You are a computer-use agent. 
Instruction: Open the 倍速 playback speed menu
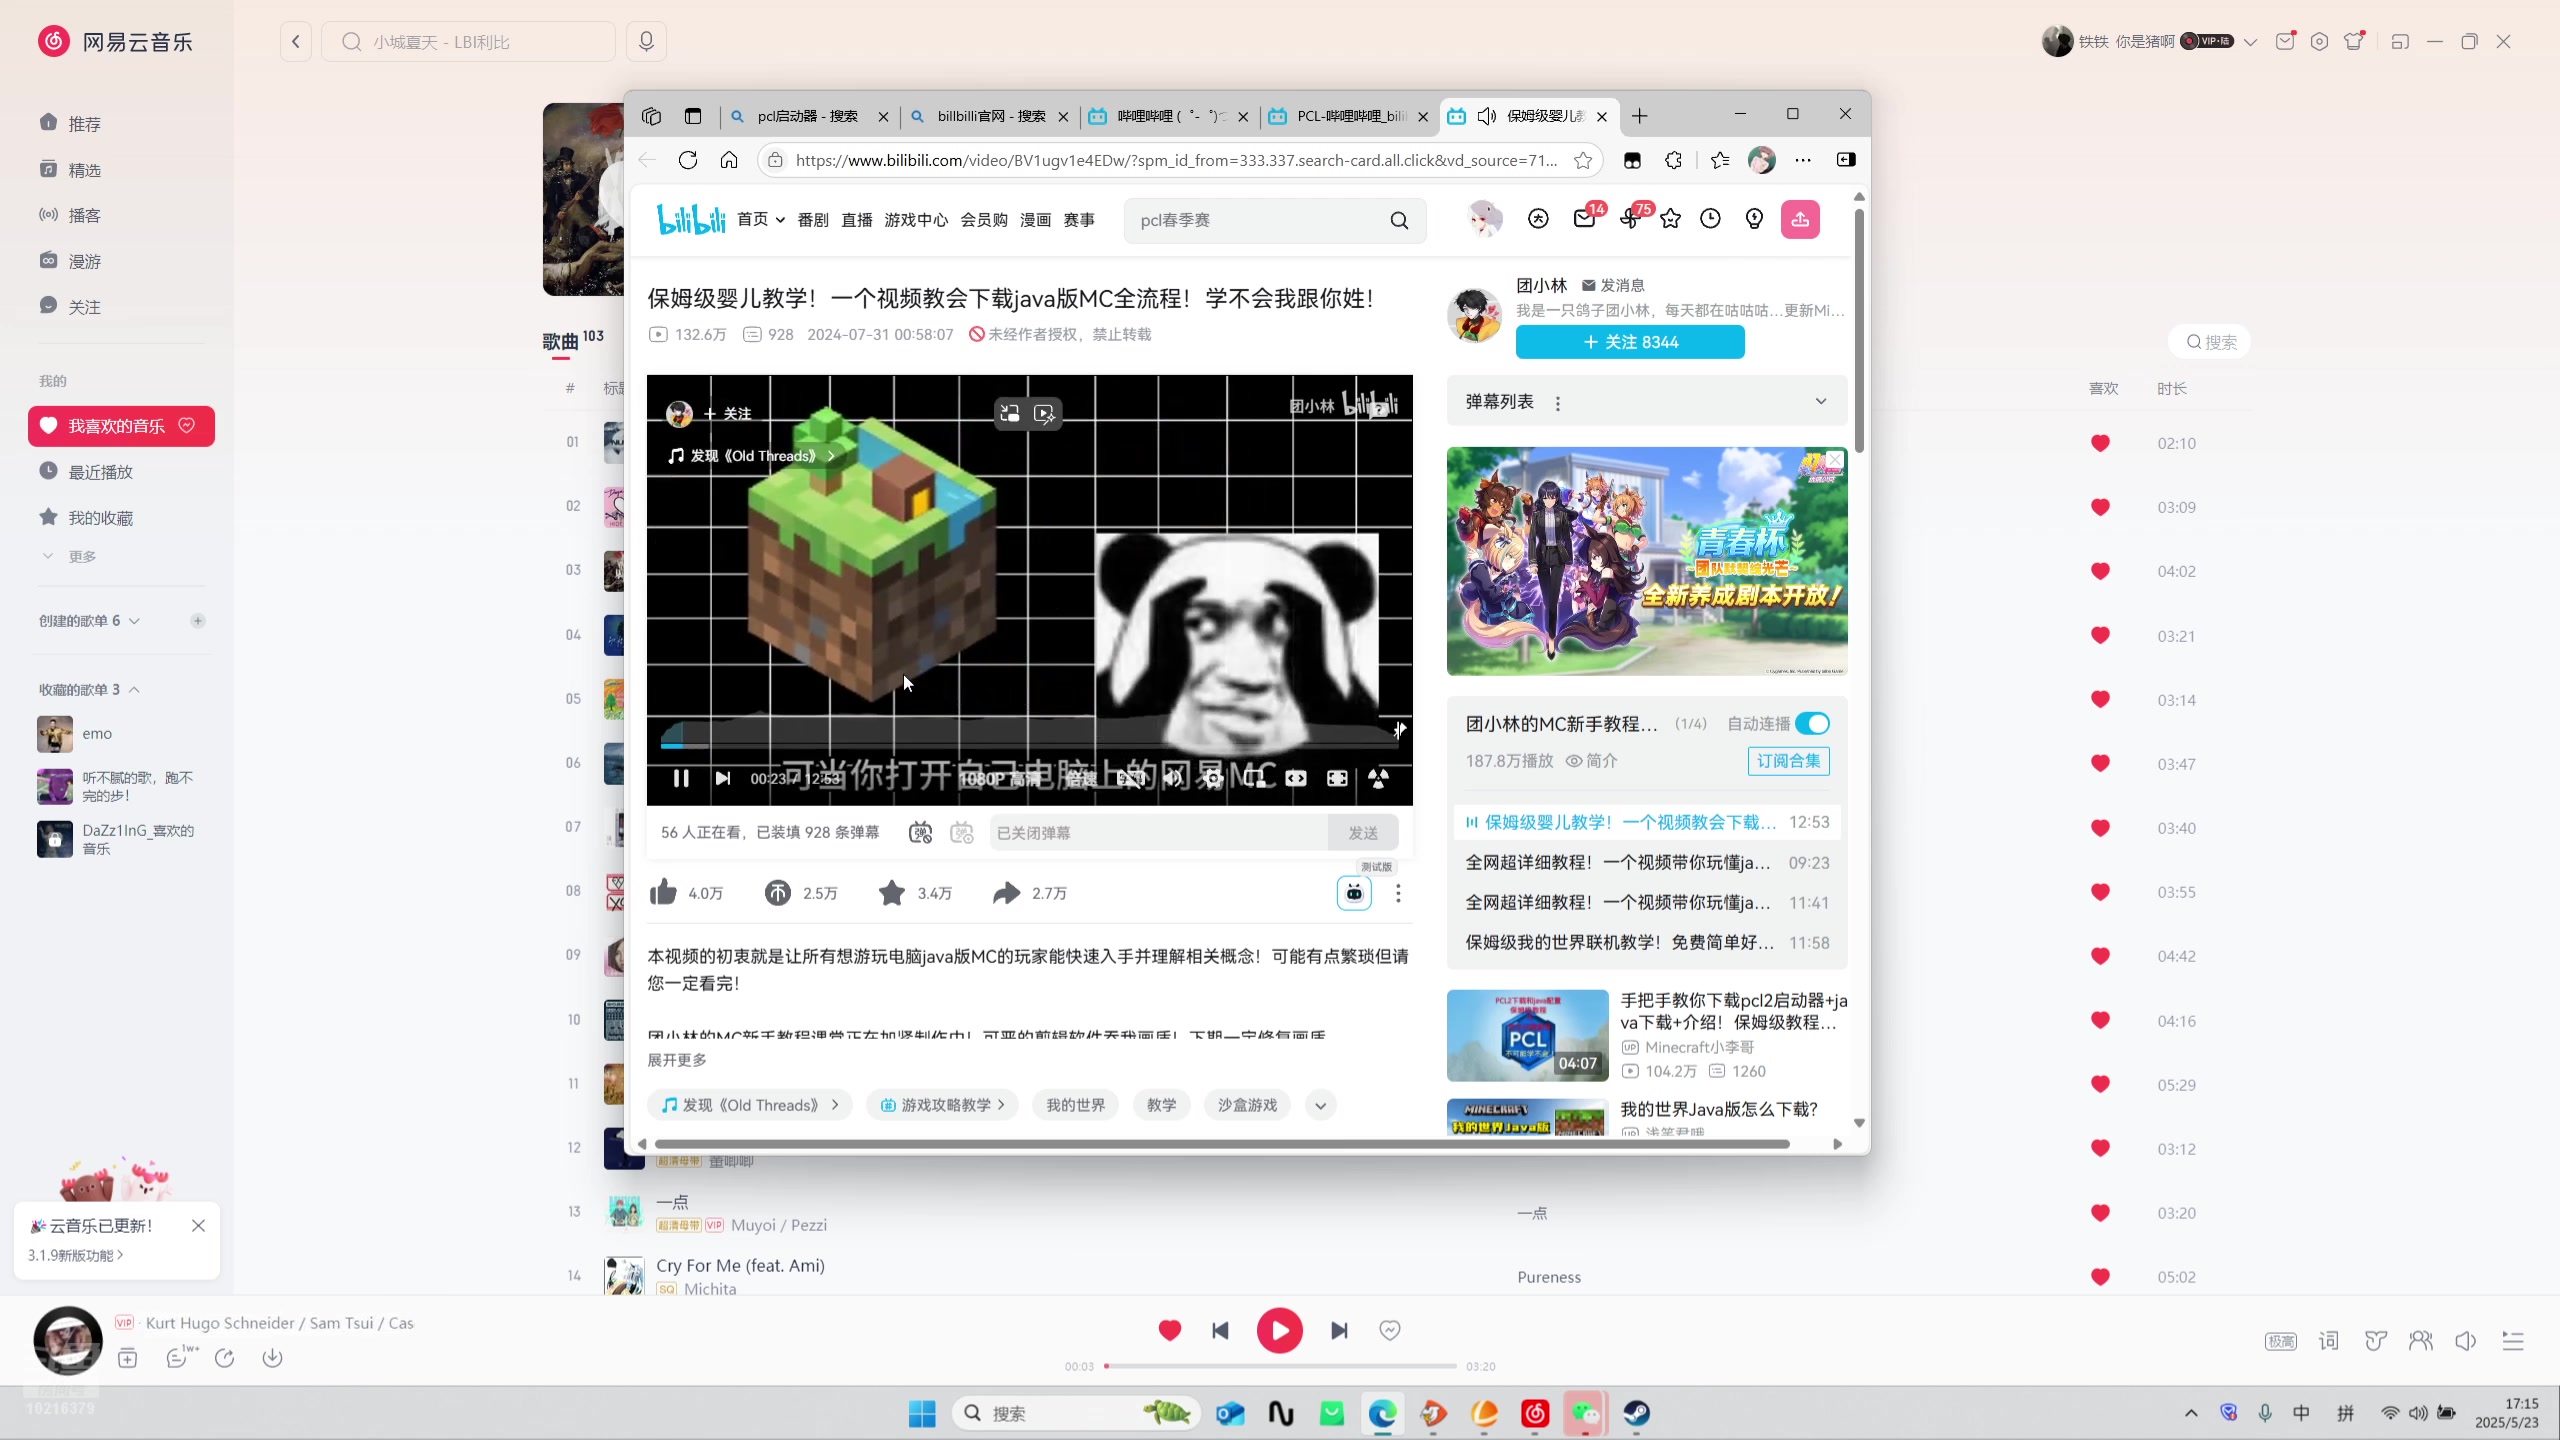coord(1081,778)
